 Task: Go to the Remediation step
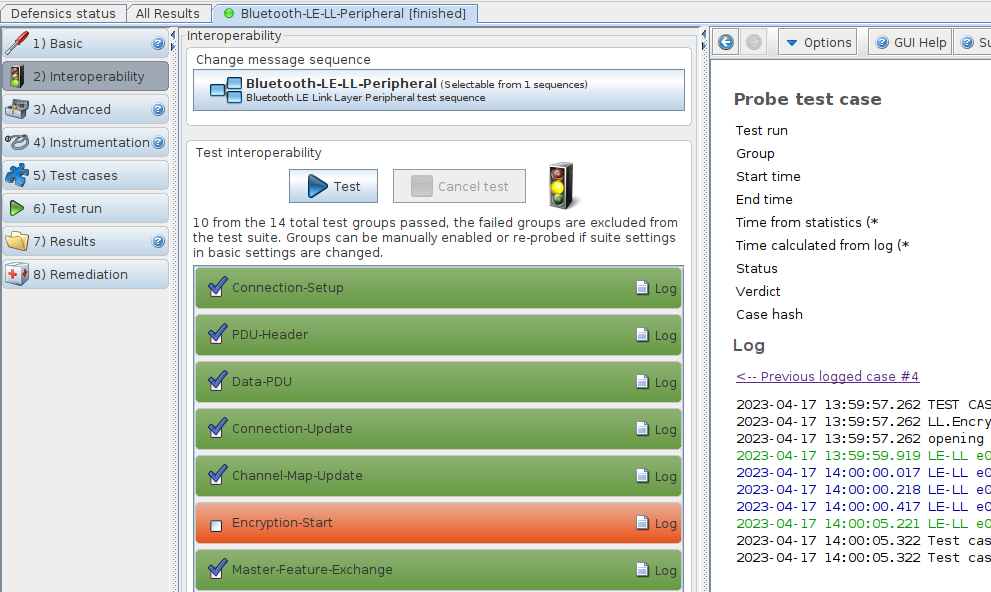pyautogui.click(x=86, y=274)
